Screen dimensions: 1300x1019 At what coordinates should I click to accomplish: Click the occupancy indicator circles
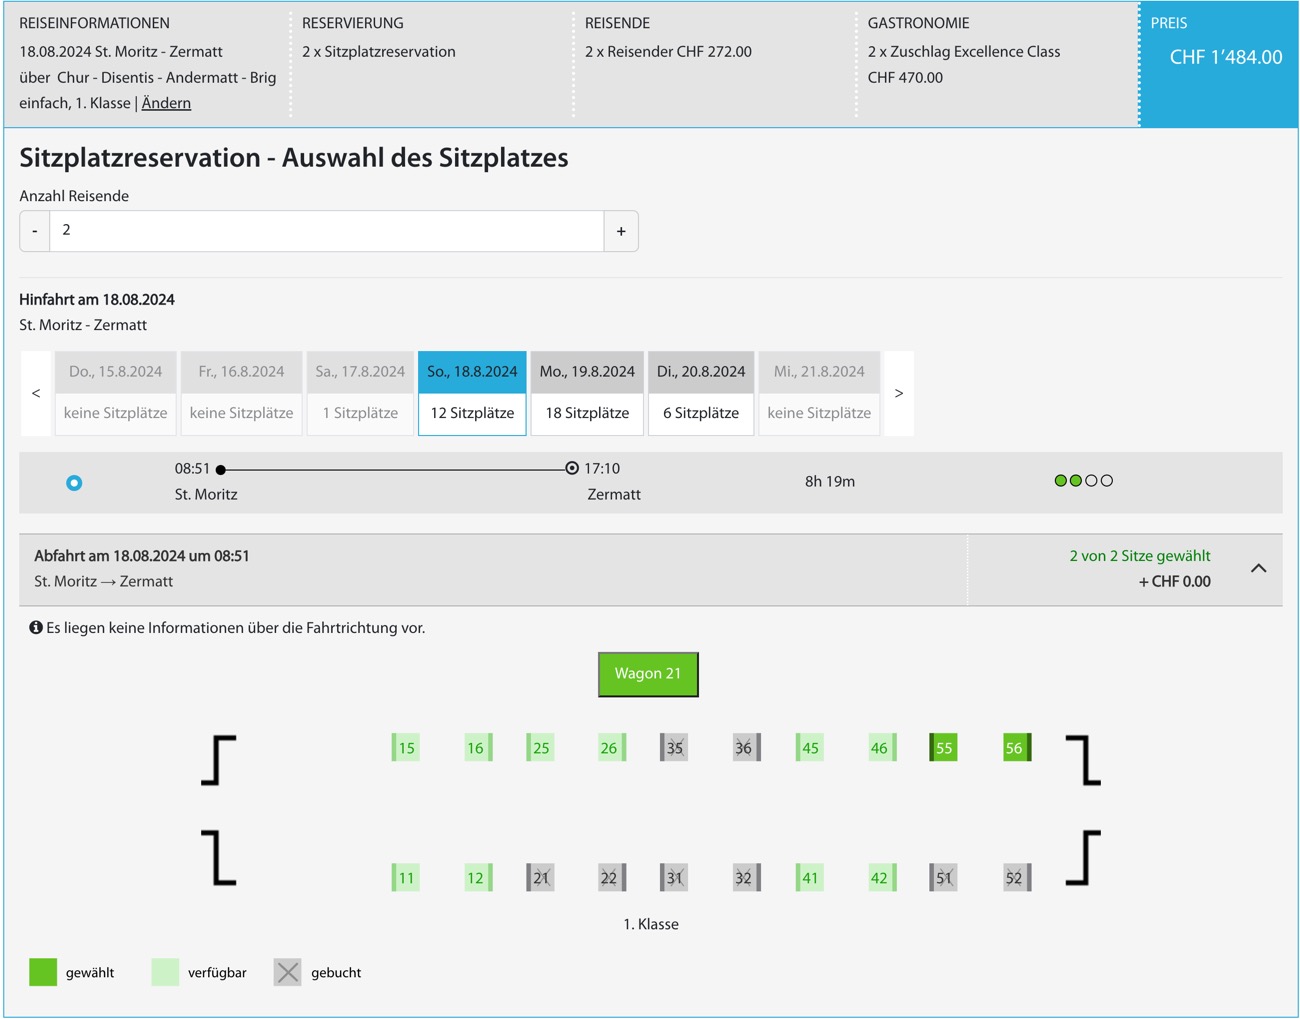click(x=1084, y=481)
